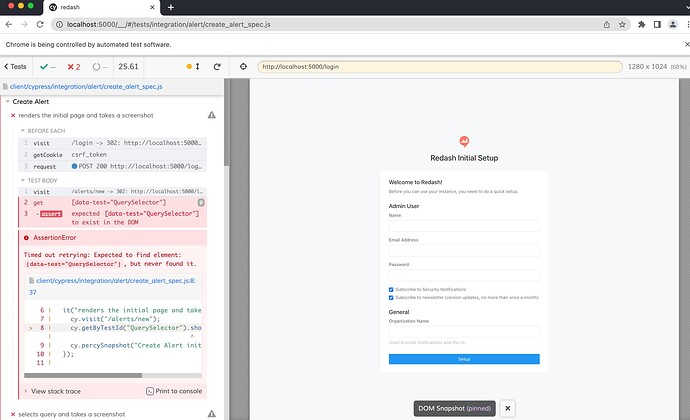690x420 pixels.
Task: Collapse the TEST BODY section
Action: (x=39, y=181)
